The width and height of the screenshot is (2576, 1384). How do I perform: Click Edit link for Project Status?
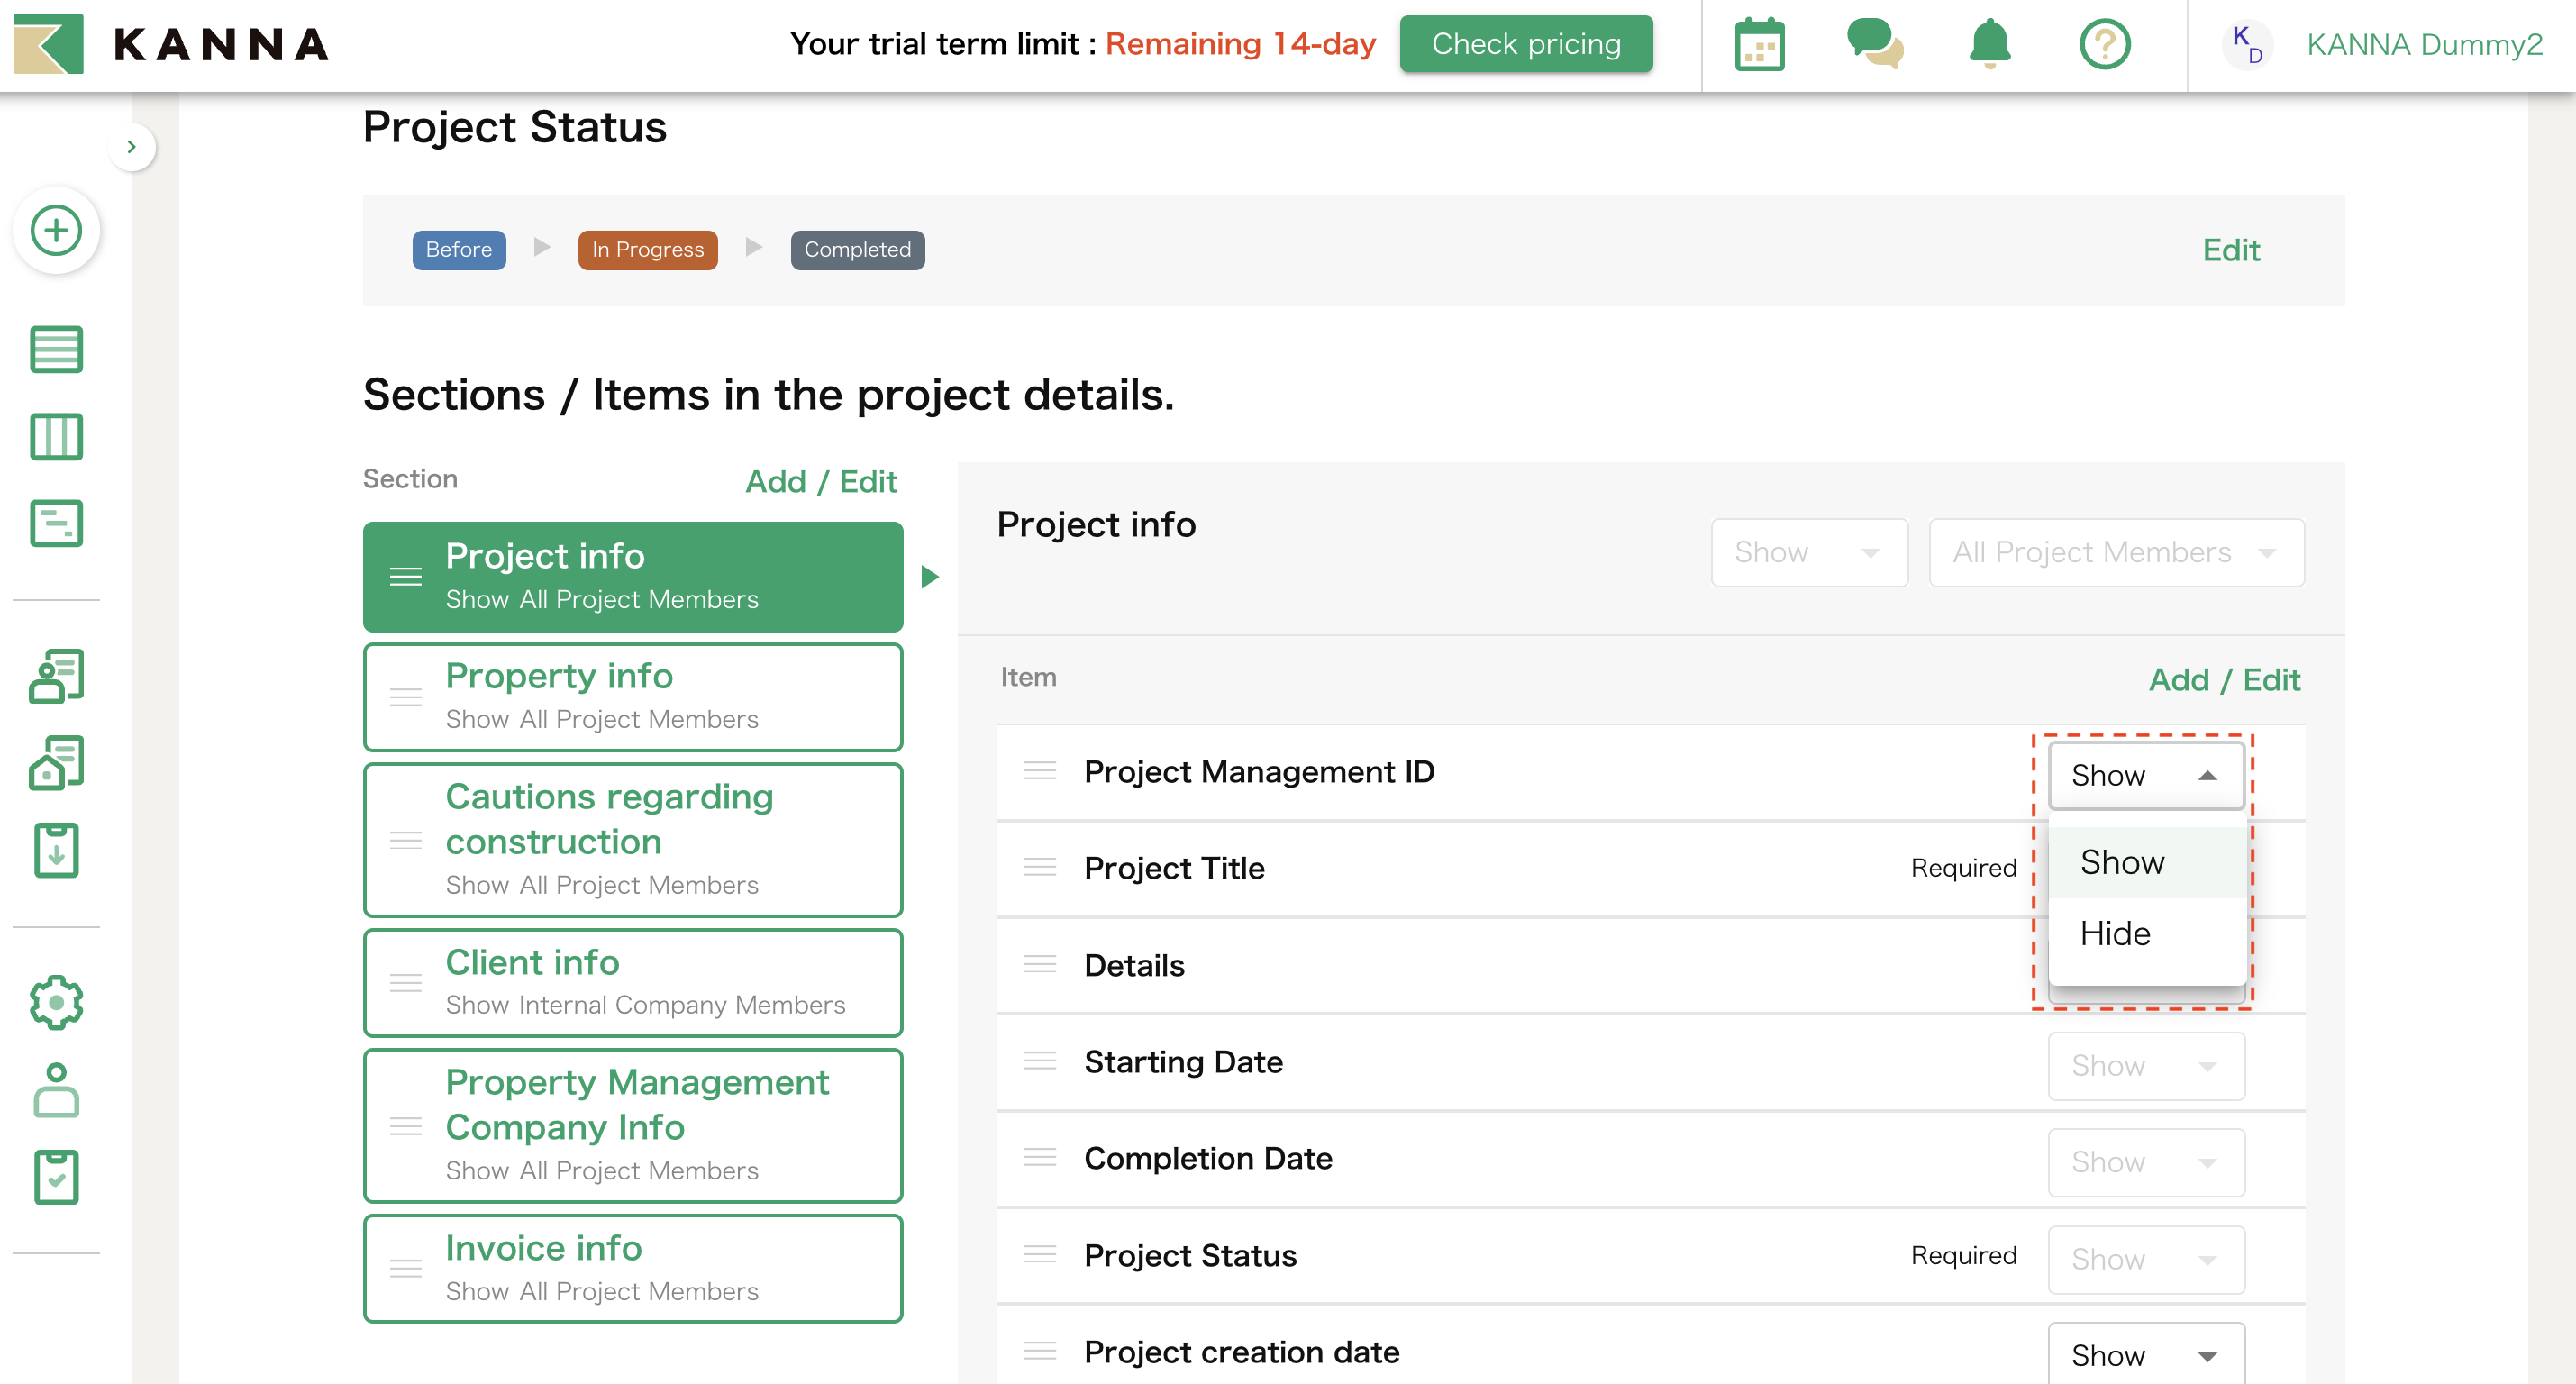coord(2230,250)
